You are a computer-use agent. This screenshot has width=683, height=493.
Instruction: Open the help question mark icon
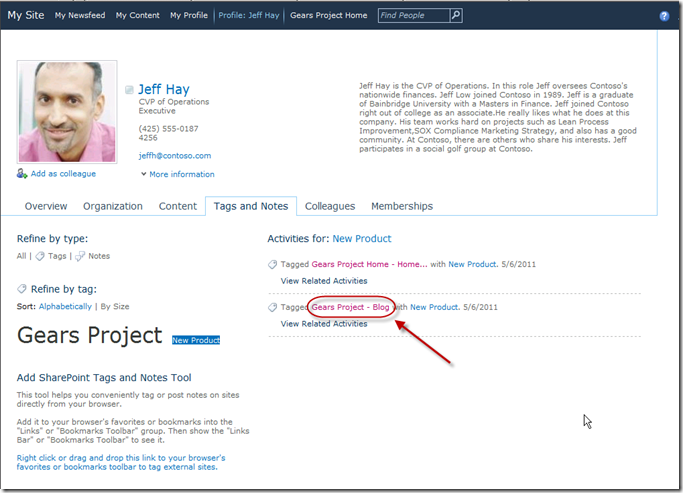click(x=664, y=16)
